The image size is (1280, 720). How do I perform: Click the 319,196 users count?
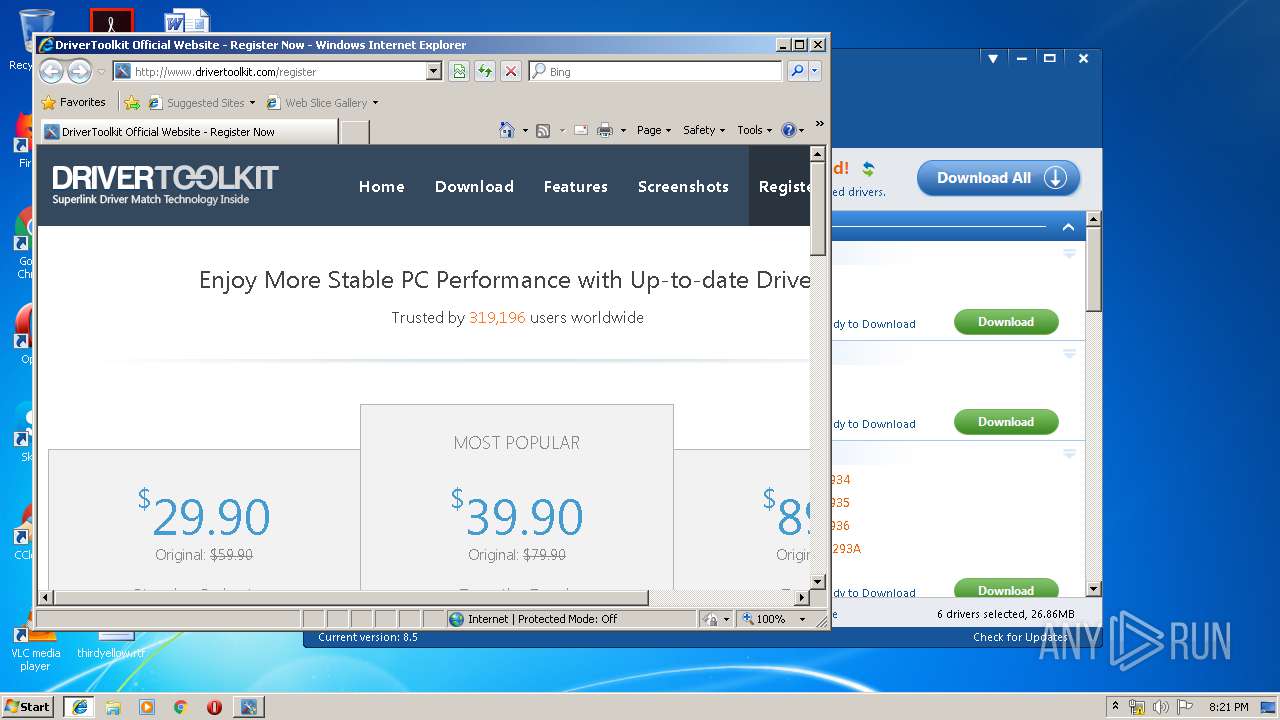497,318
